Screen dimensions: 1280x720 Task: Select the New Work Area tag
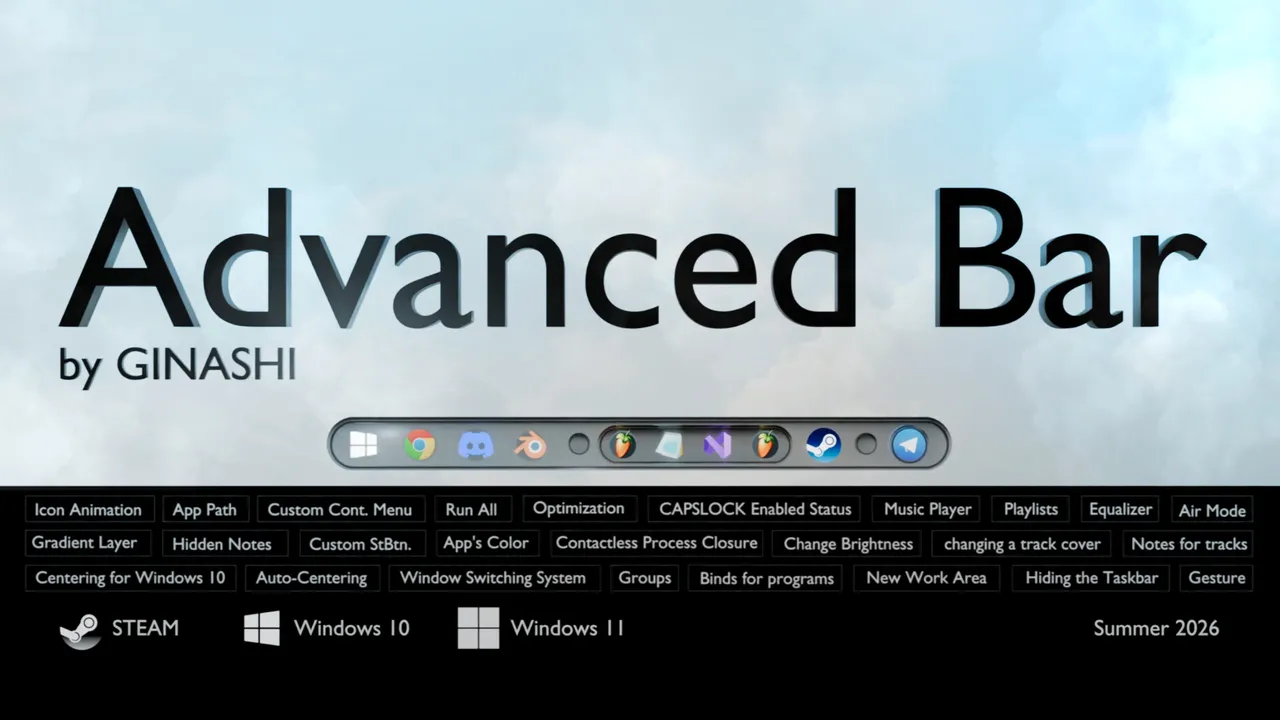(927, 577)
